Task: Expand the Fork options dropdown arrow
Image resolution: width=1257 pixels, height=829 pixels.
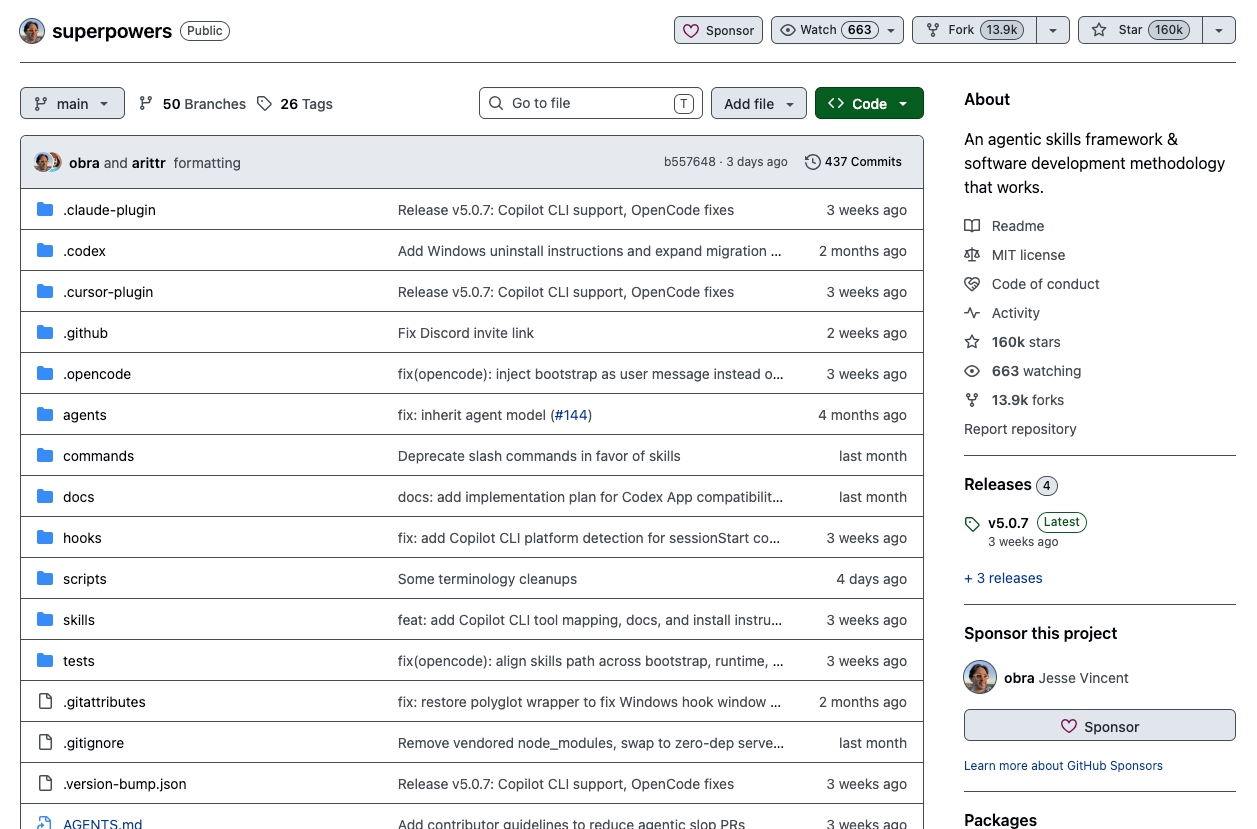Action: 1053,30
